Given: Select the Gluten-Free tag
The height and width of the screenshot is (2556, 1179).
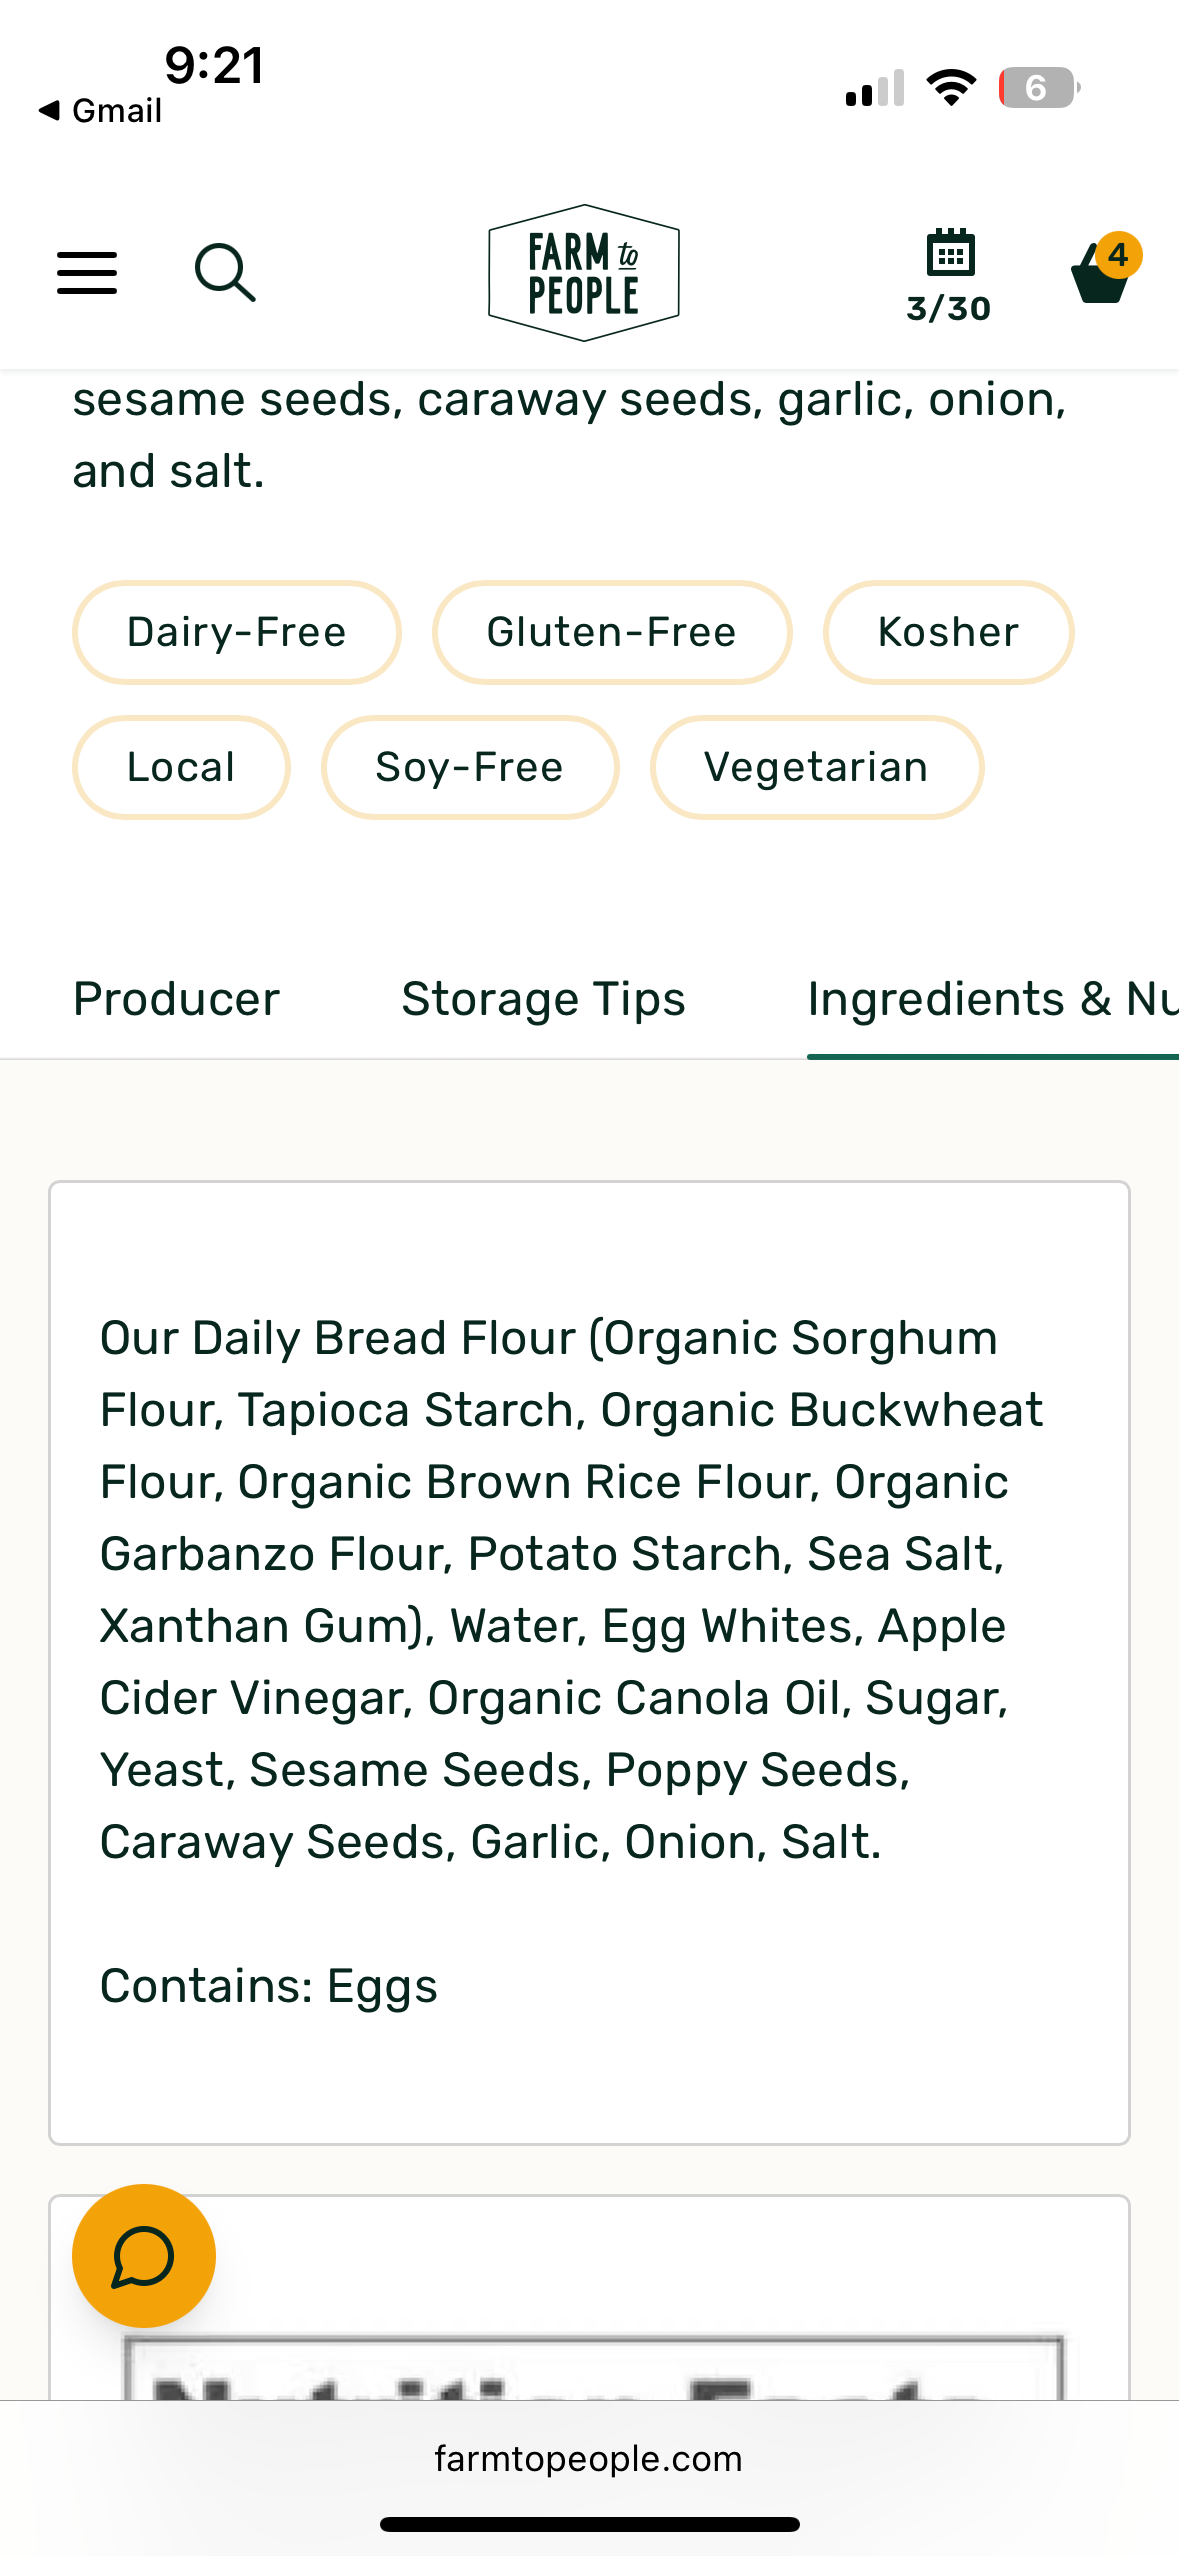Looking at the screenshot, I should pos(612,632).
